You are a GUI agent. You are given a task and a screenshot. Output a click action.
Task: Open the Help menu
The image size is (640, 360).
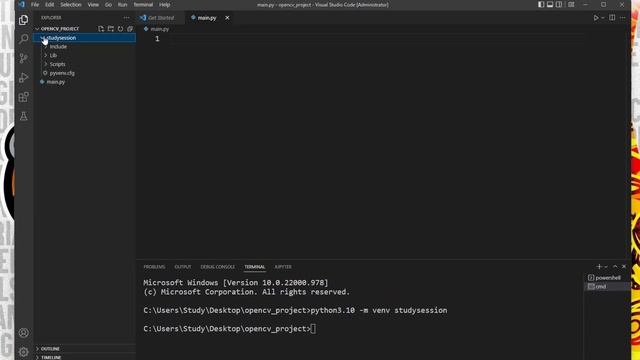[164, 4]
